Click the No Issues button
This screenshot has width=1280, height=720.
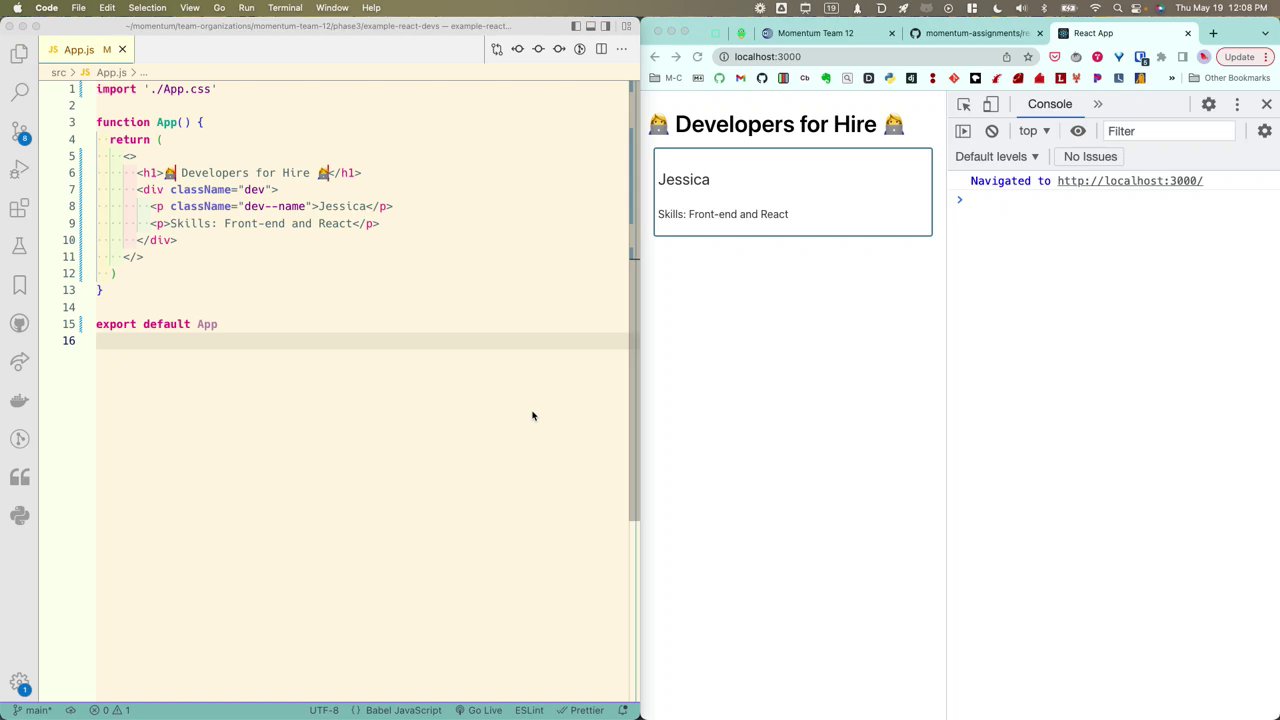(1090, 157)
